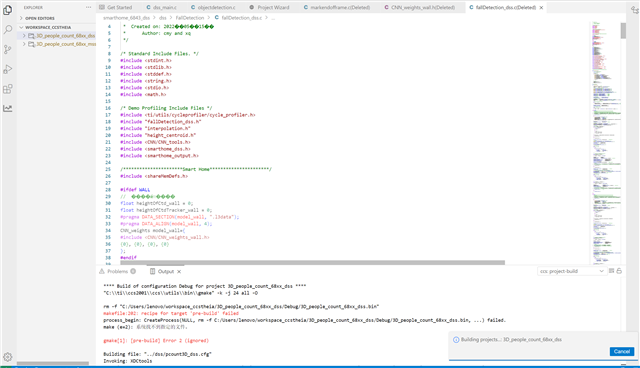Click the icon at top-right editor corner
Screen dimensions: 640x368
click(634, 10)
